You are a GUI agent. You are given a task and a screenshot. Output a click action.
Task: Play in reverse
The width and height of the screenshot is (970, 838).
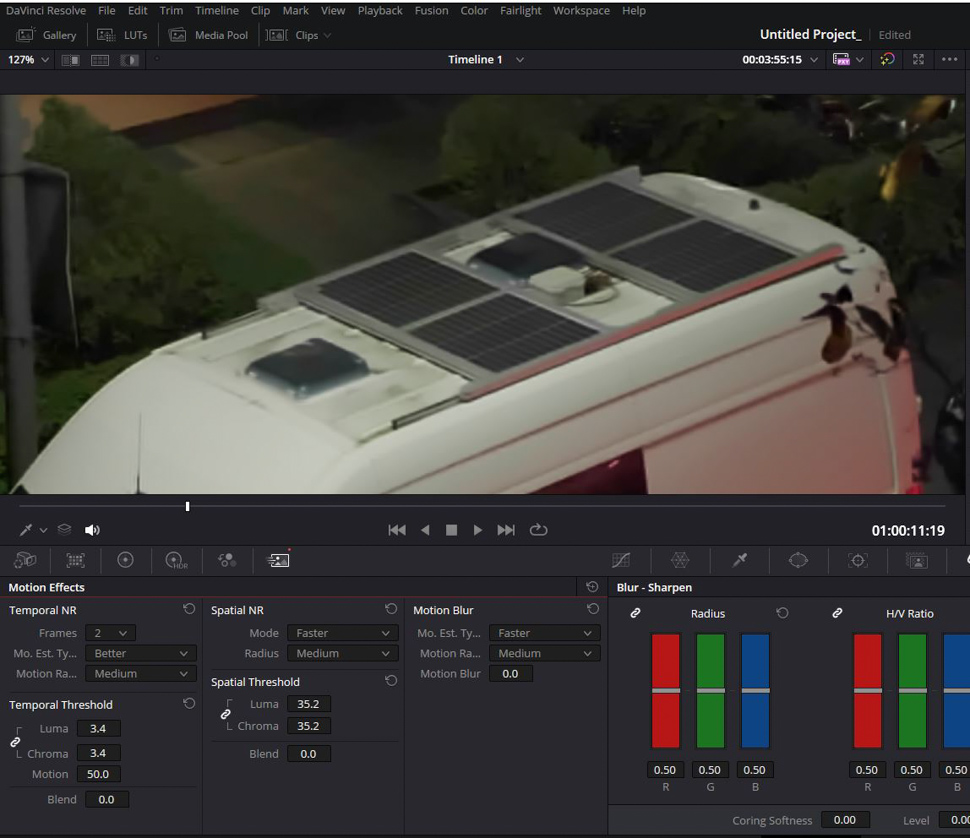[425, 530]
